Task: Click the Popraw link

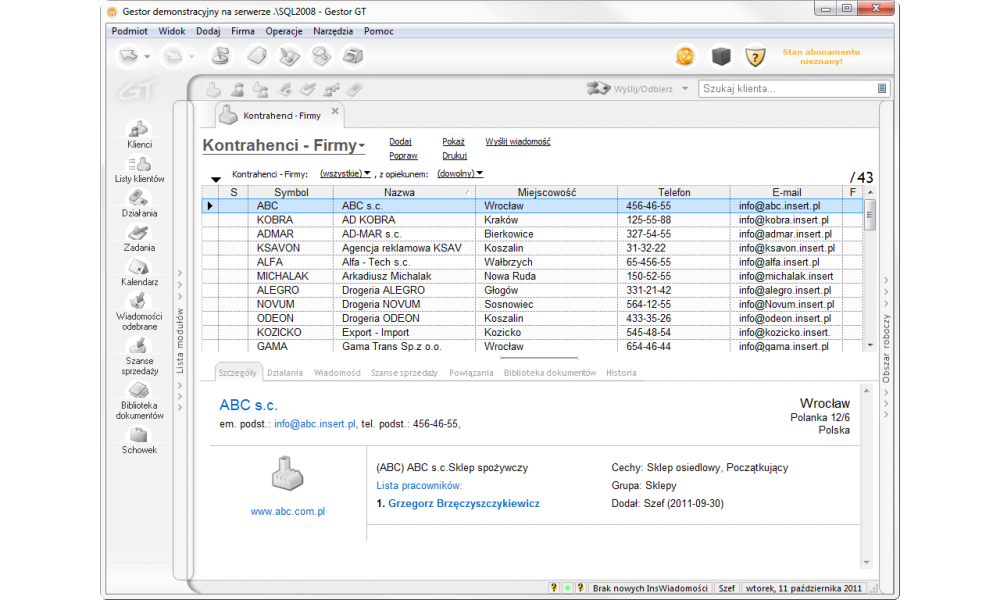Action: [x=403, y=156]
